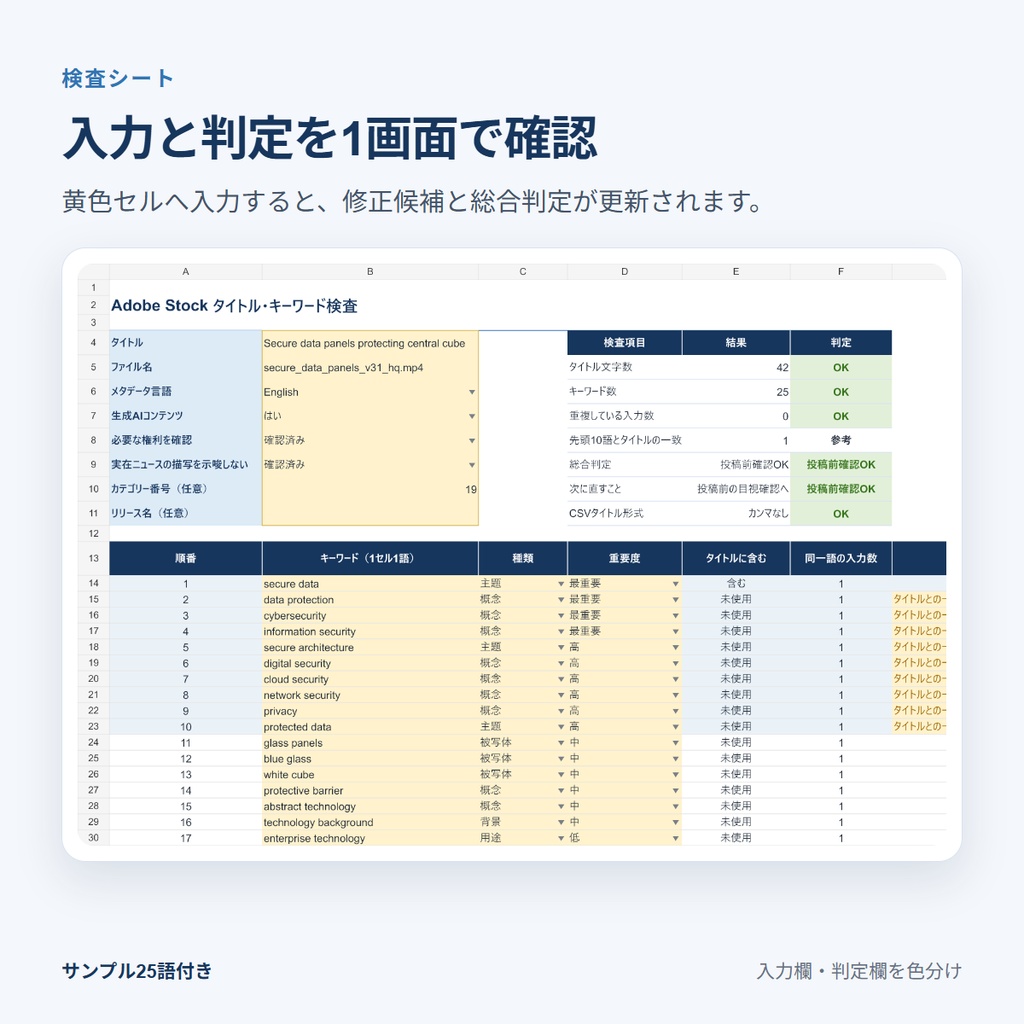Click the keyword cell 'cloud security'
The image size is (1024, 1024).
pos(370,679)
